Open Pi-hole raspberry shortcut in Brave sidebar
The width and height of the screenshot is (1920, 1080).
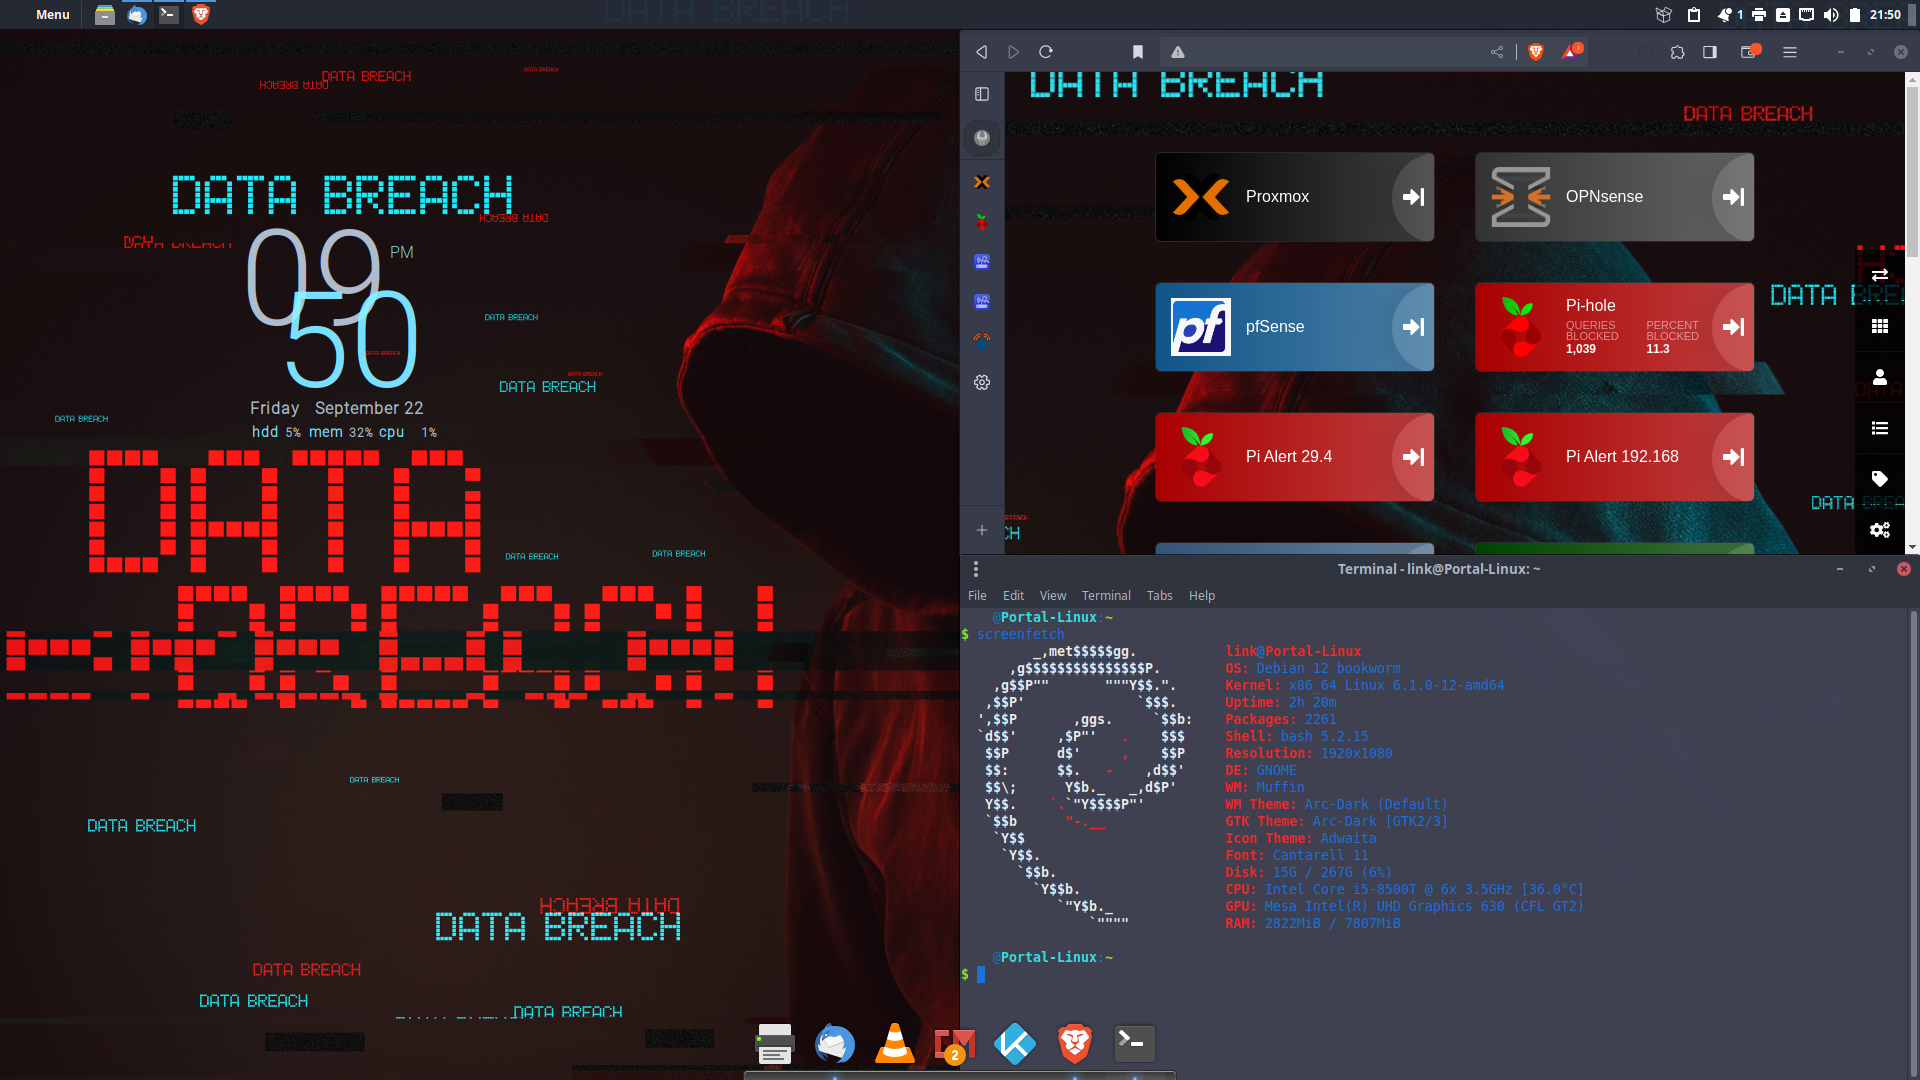pos(982,222)
